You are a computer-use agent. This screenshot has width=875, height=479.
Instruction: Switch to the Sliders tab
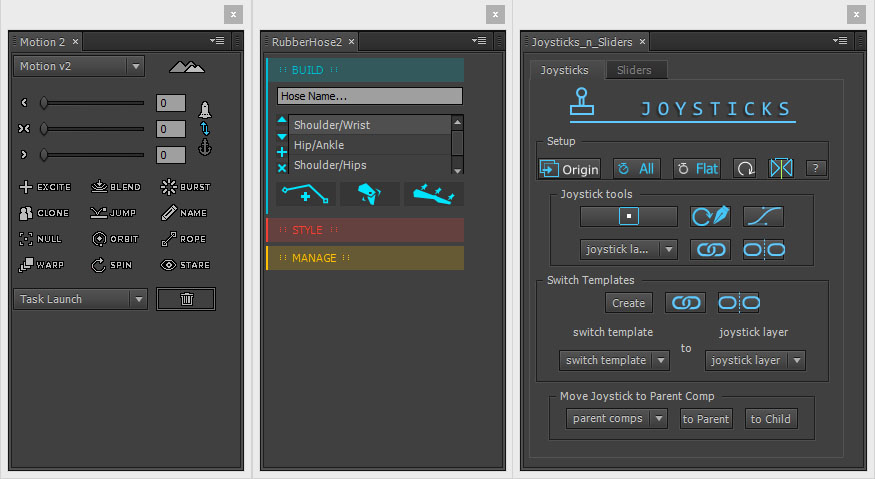[634, 70]
